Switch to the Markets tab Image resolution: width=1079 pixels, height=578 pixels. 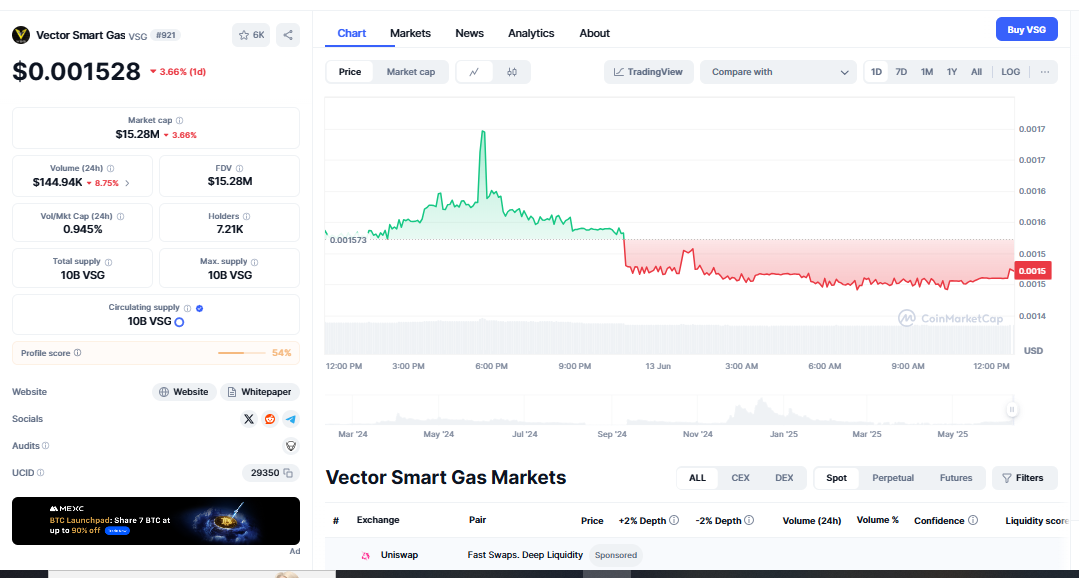coord(410,33)
